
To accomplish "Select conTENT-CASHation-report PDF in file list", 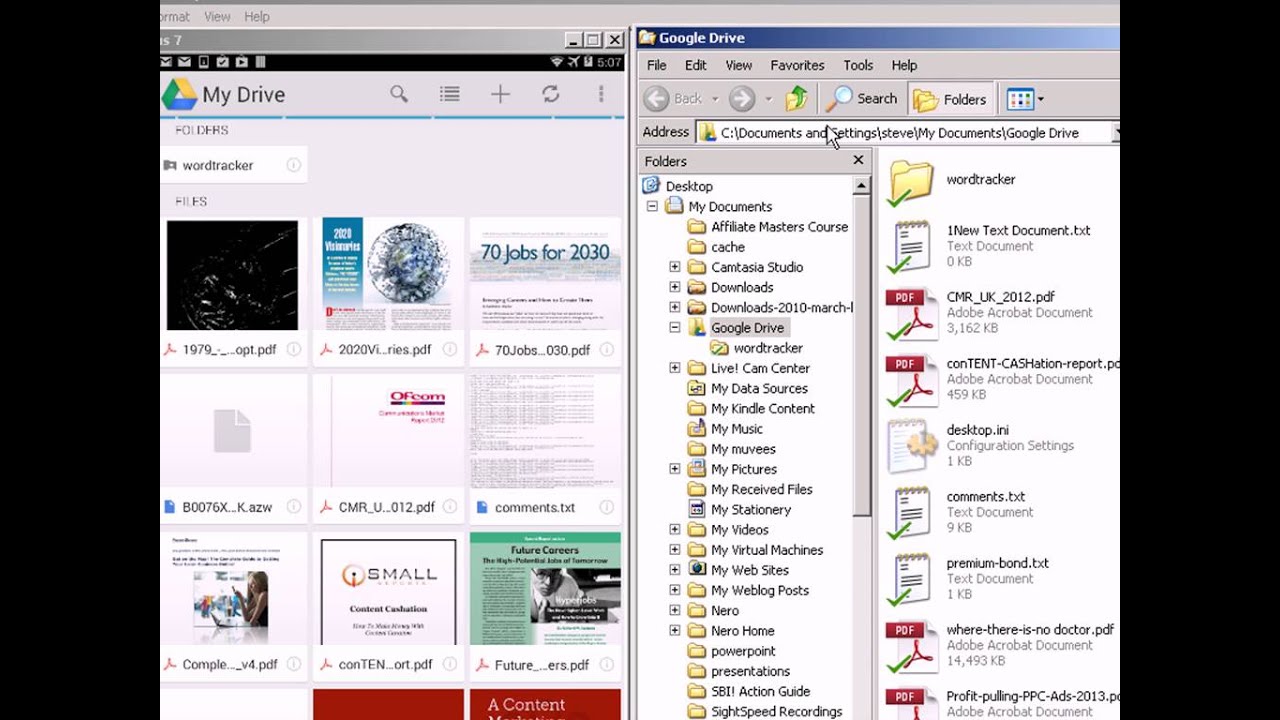I will (x=1032, y=363).
